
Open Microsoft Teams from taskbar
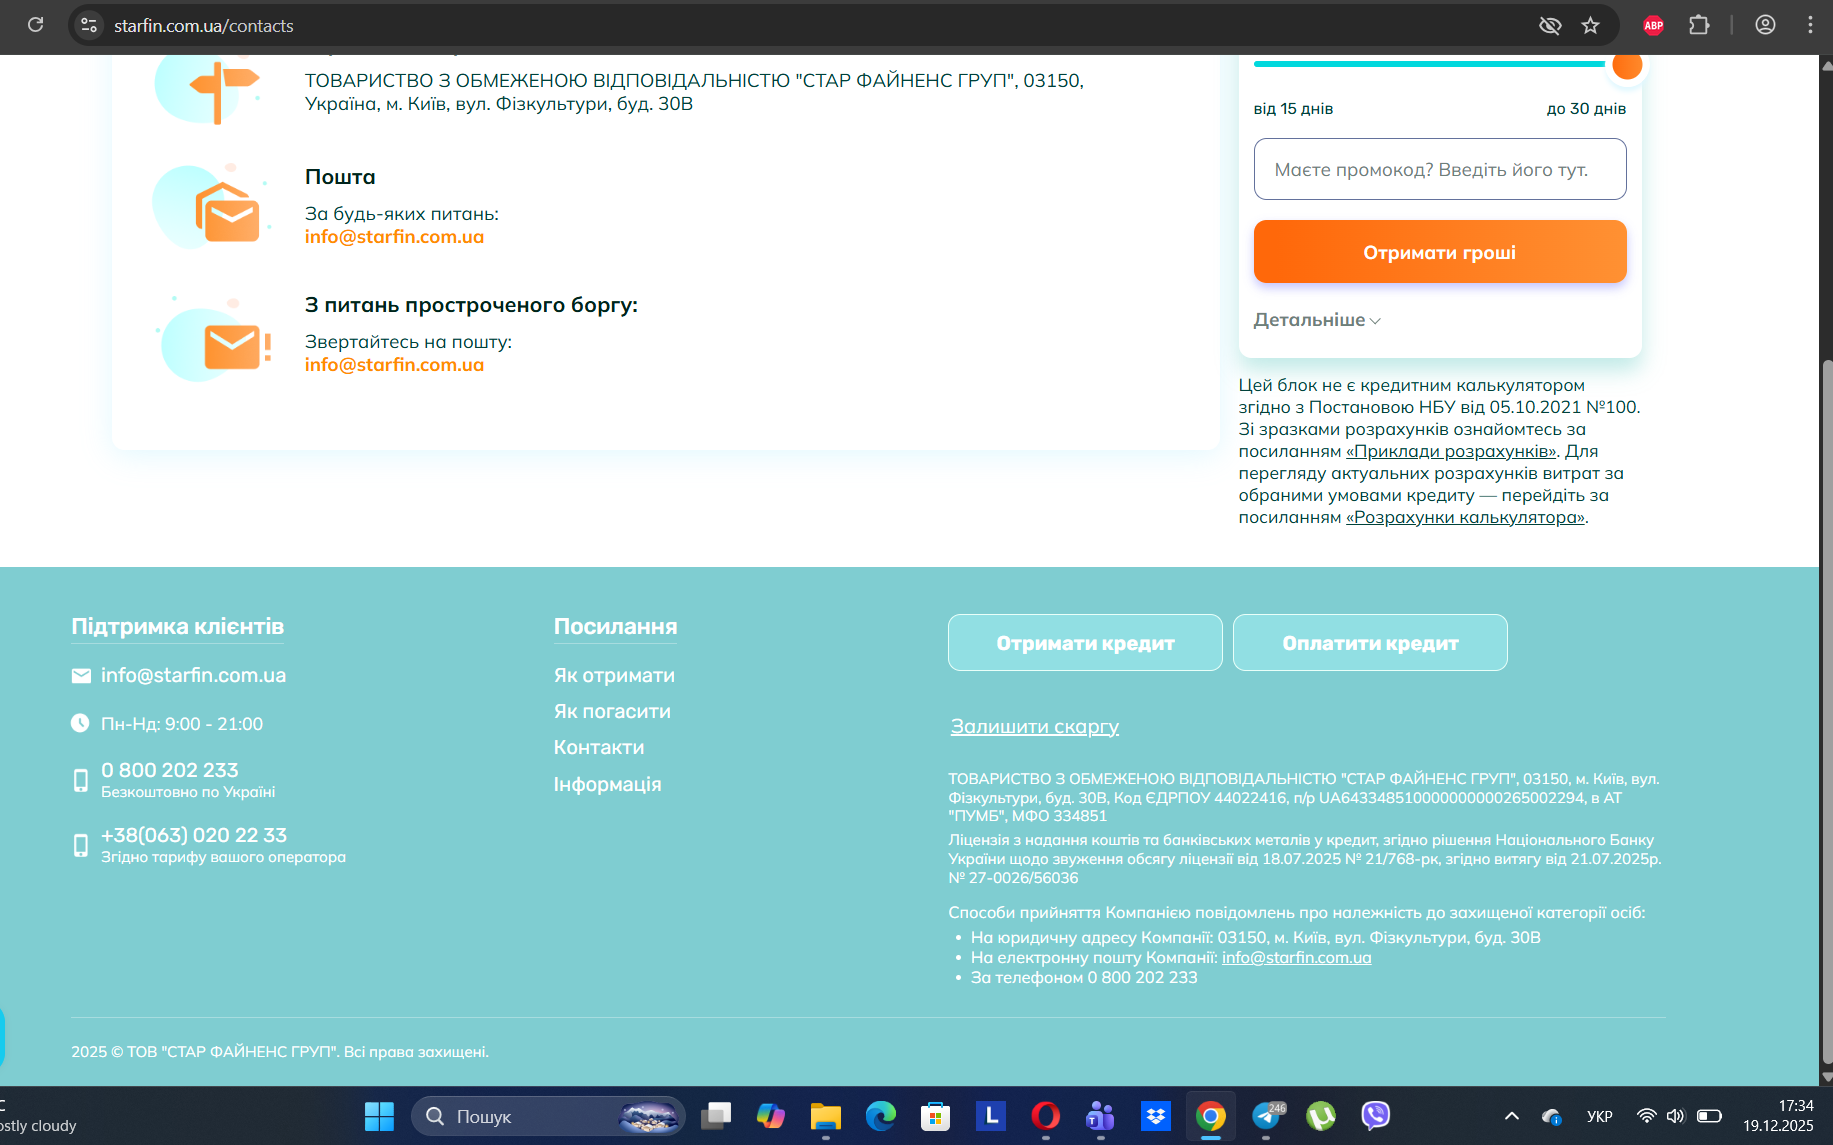click(1101, 1116)
